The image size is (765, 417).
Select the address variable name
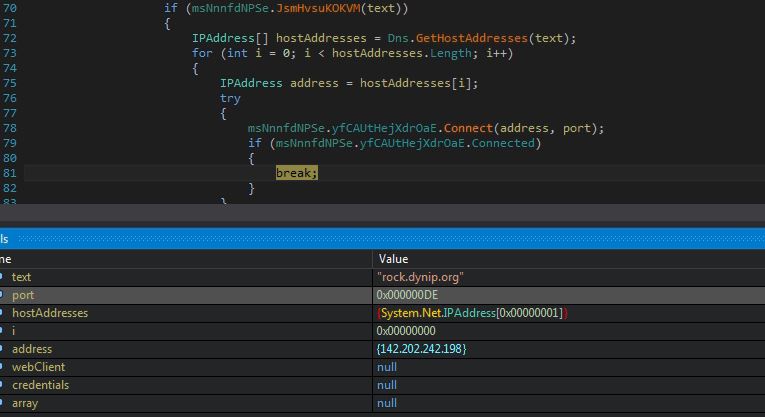coord(32,349)
